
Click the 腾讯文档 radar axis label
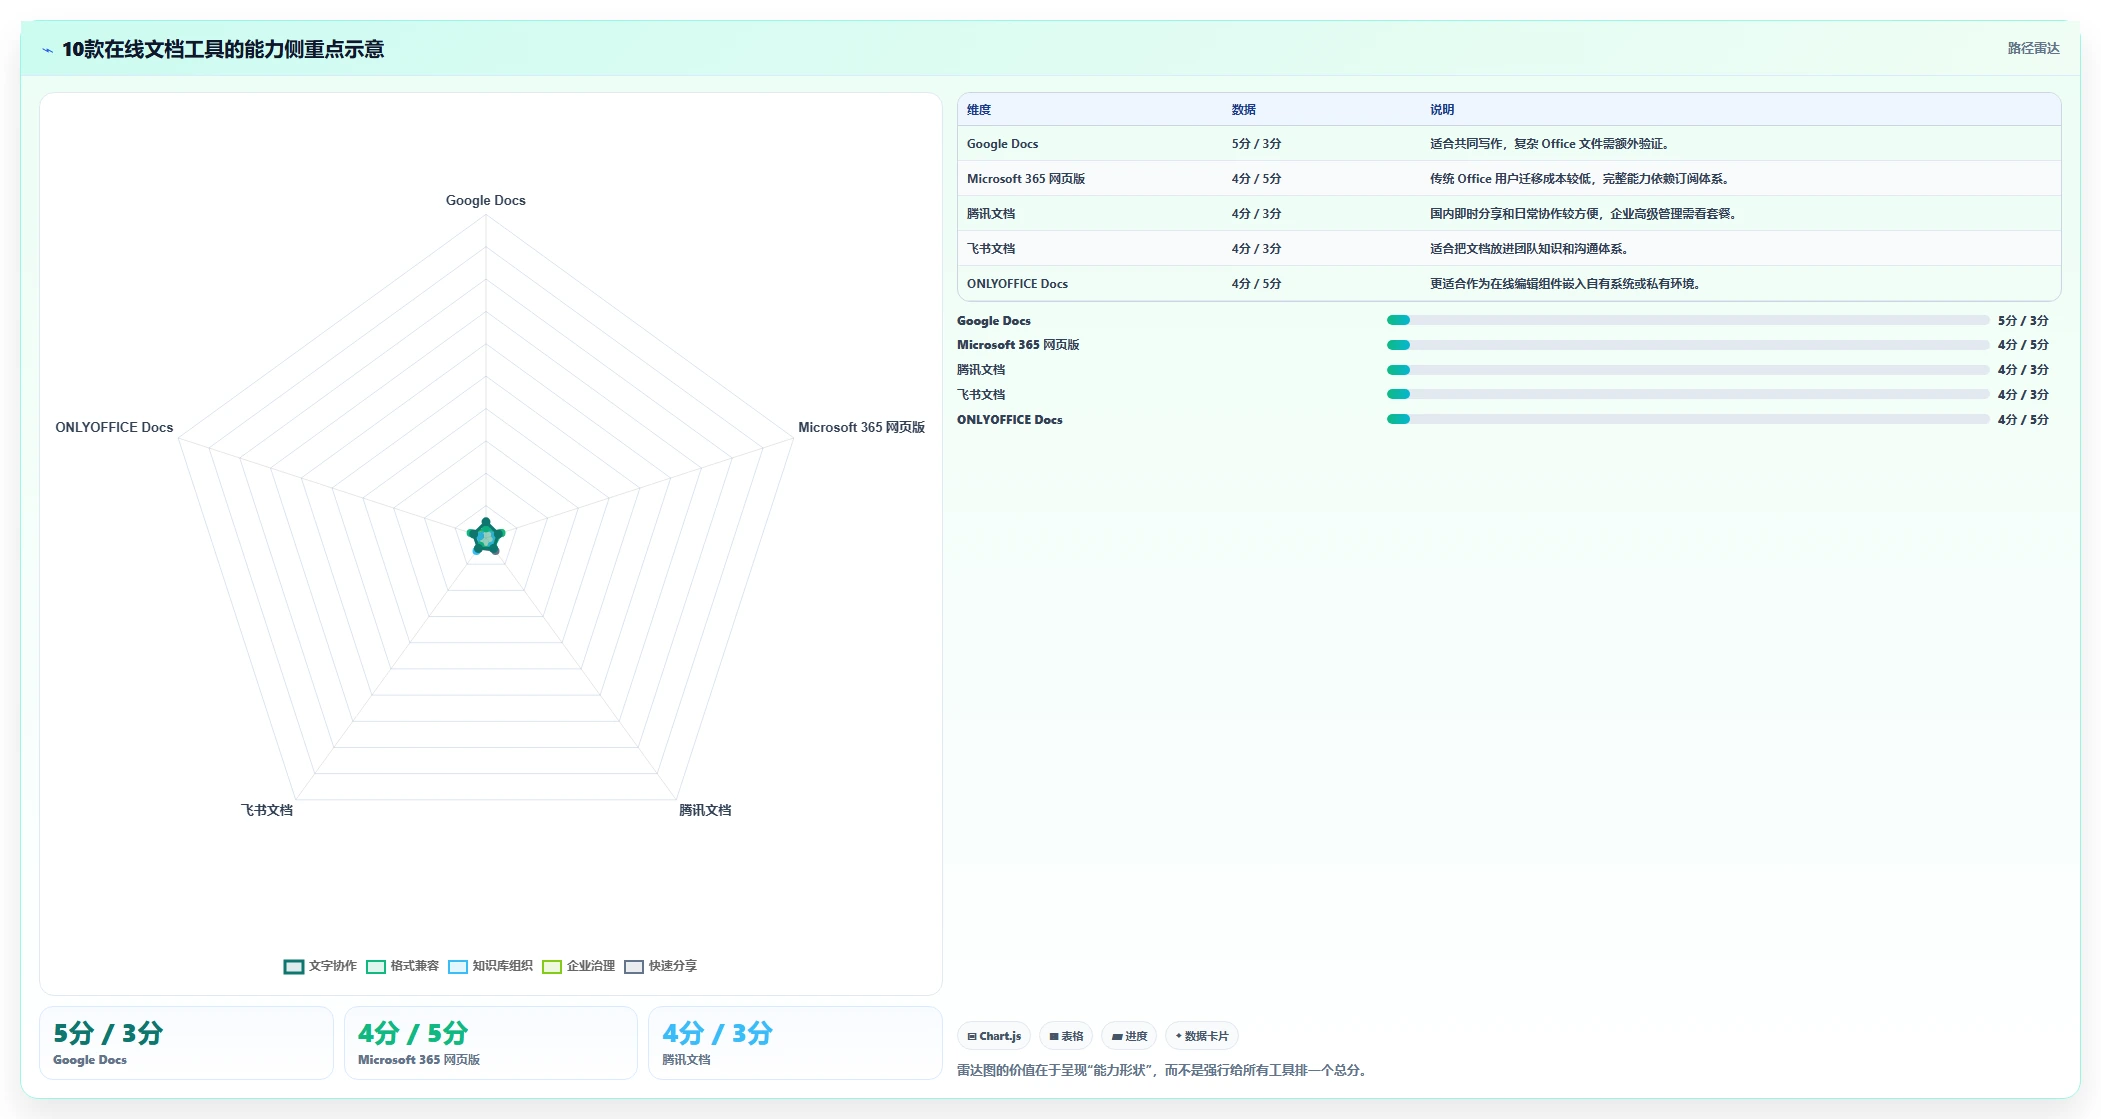(705, 810)
